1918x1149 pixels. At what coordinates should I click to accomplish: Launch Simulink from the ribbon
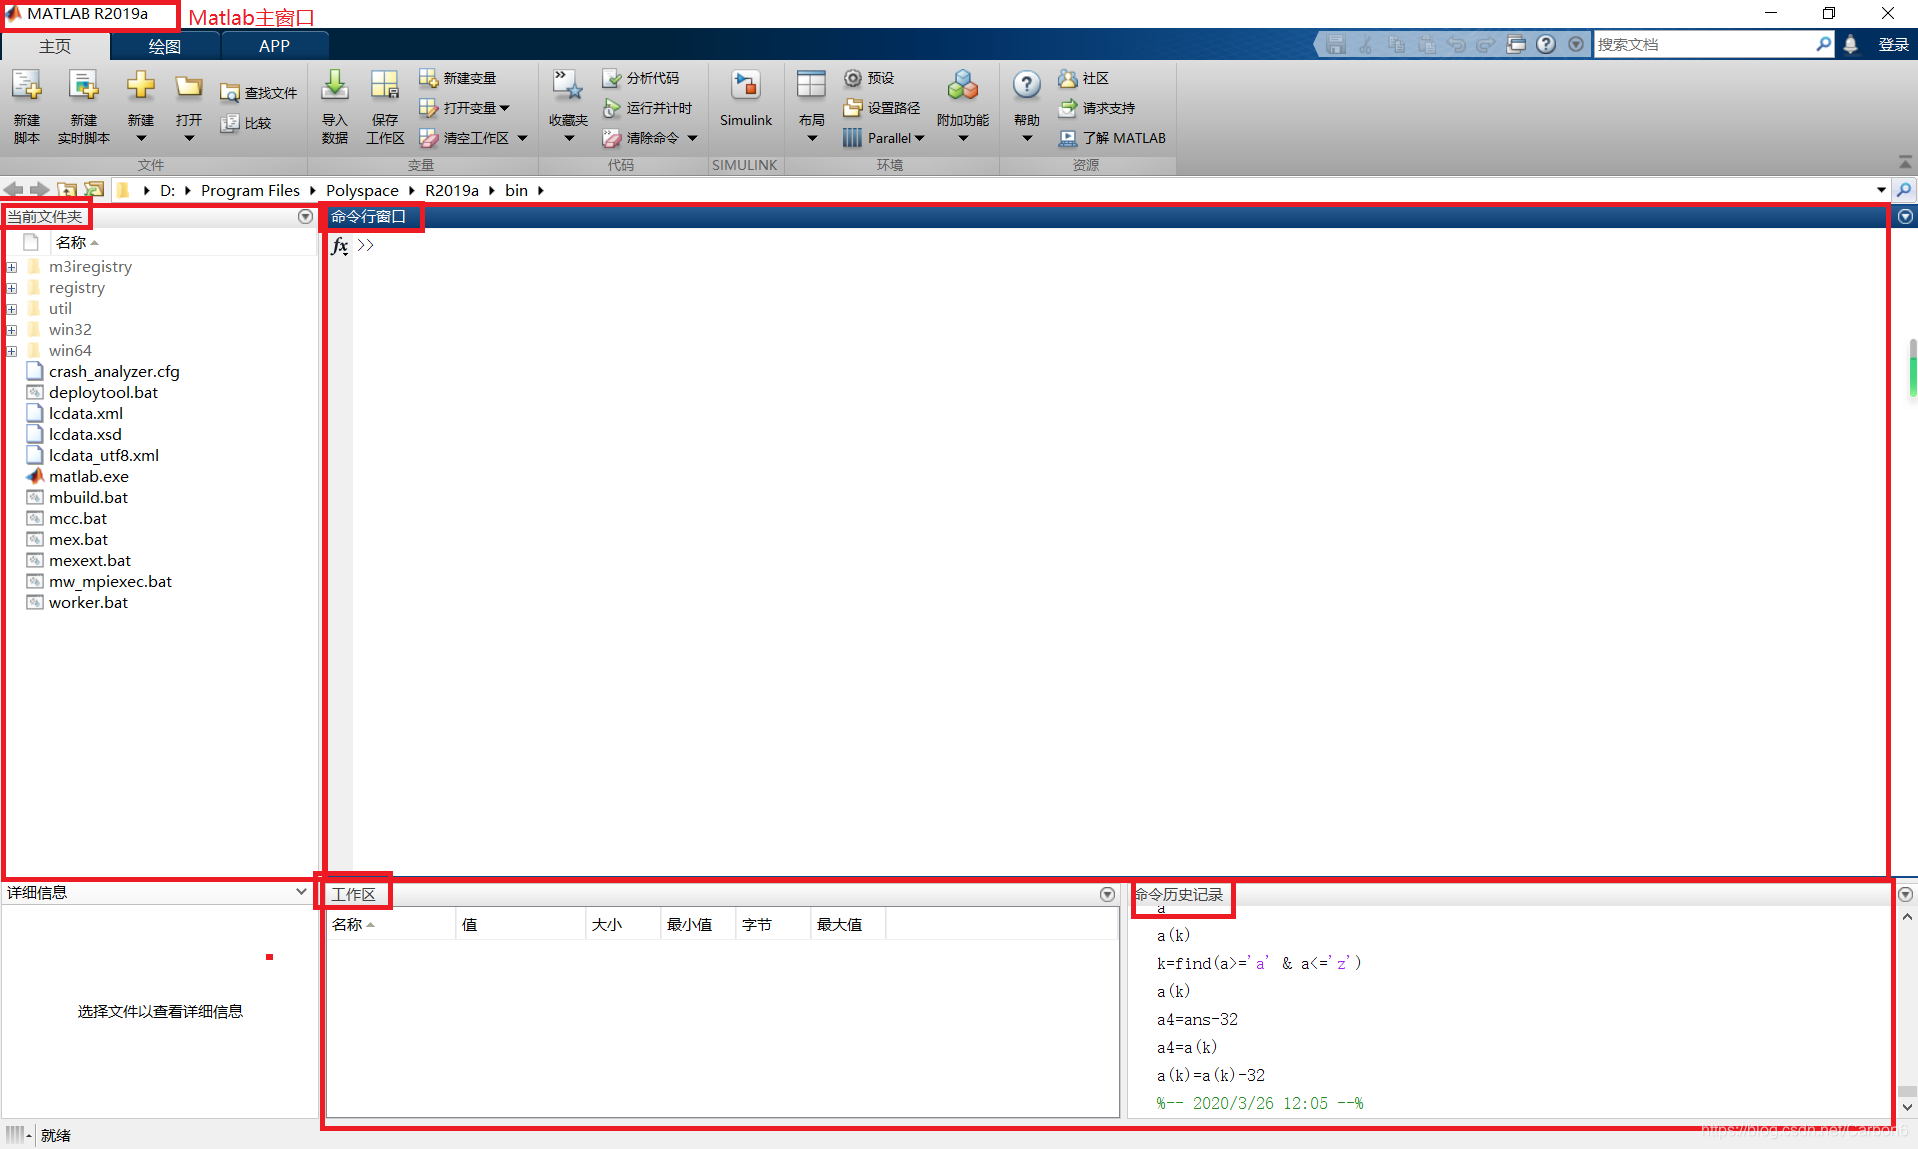(746, 100)
